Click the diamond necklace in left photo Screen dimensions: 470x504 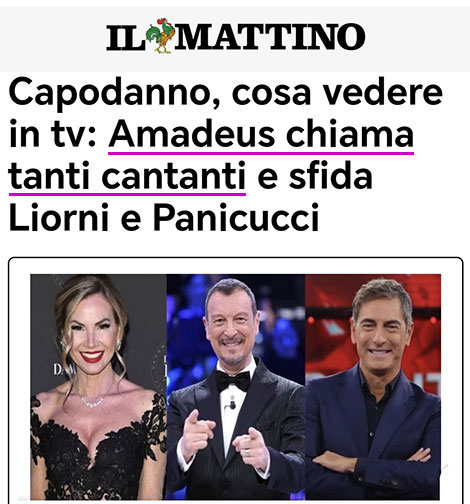tap(93, 402)
